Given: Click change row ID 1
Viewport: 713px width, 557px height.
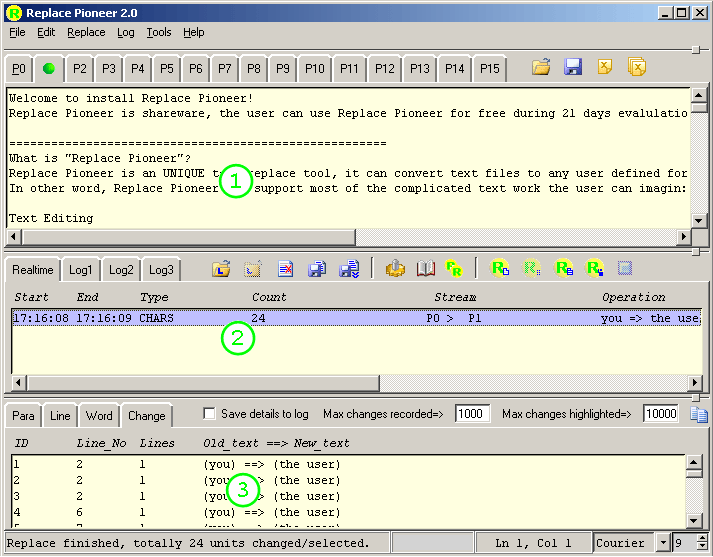Looking at the screenshot, I should 348,464.
